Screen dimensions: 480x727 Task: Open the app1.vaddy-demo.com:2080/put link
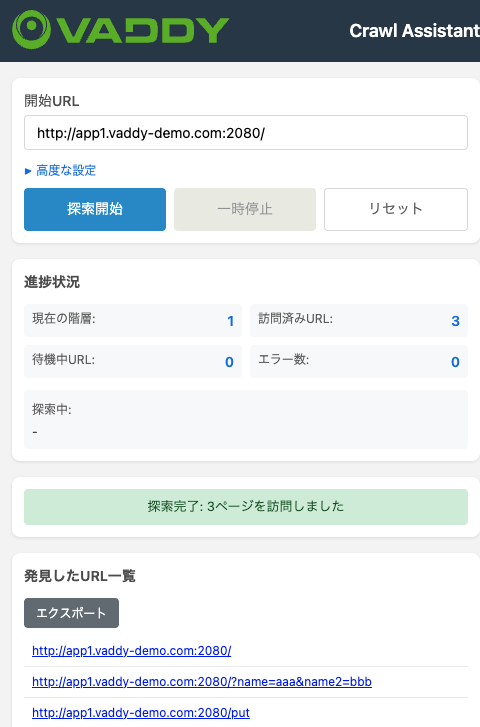tap(141, 712)
